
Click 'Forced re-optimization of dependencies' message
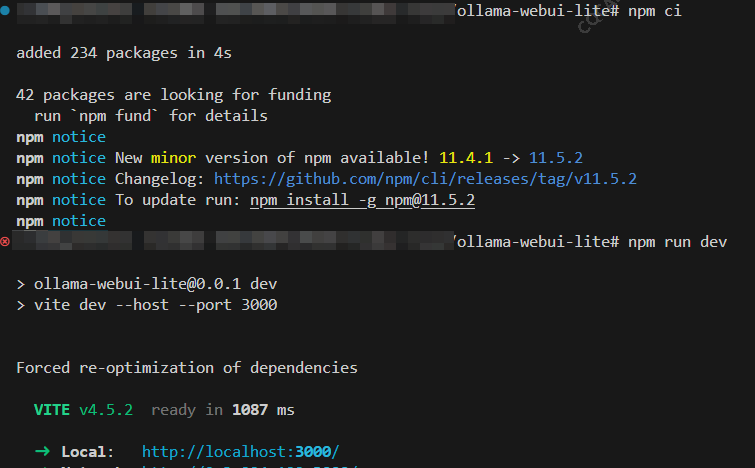tap(187, 368)
